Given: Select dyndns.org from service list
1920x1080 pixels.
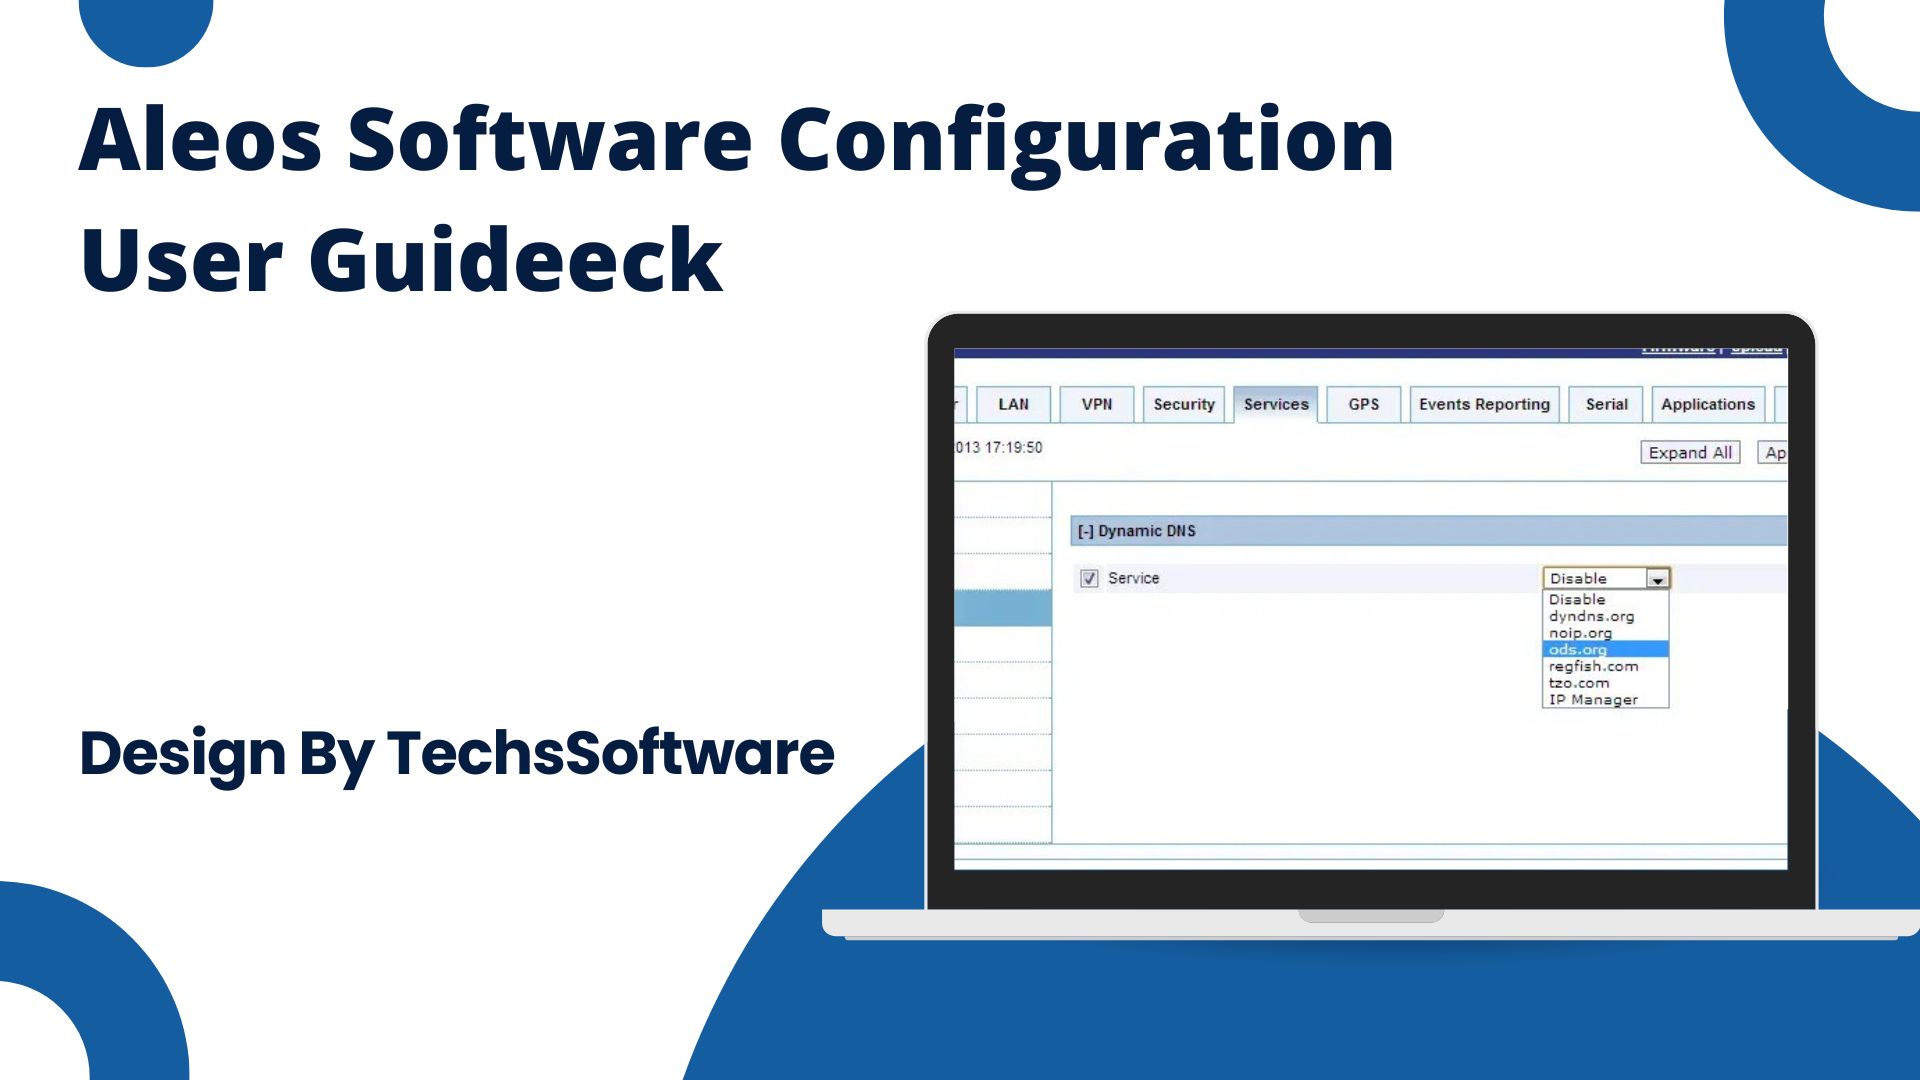Looking at the screenshot, I should click(x=1590, y=615).
